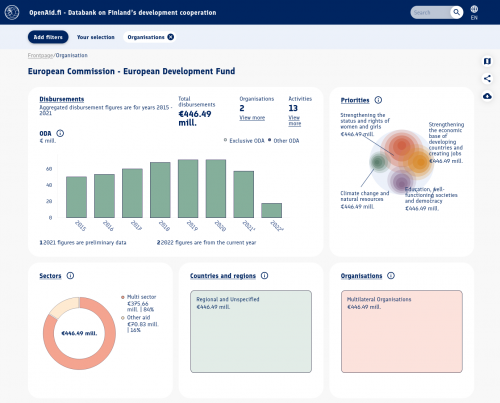This screenshot has height=403, width=500.
Task: Select the 2019 bar in ODA chart
Action: click(x=188, y=188)
